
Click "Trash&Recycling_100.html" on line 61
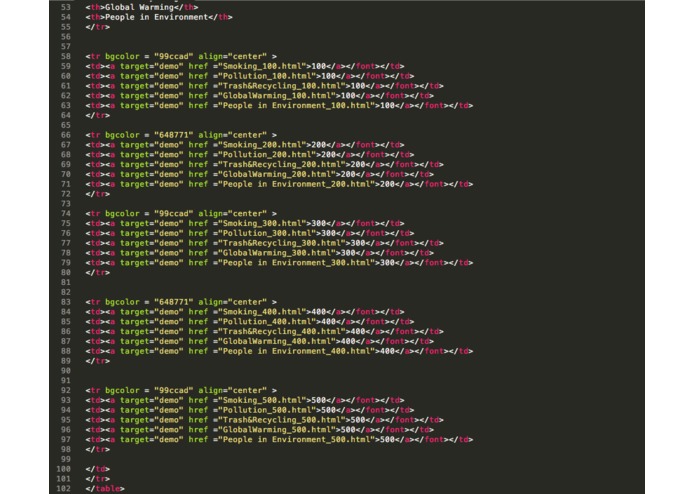click(281, 86)
